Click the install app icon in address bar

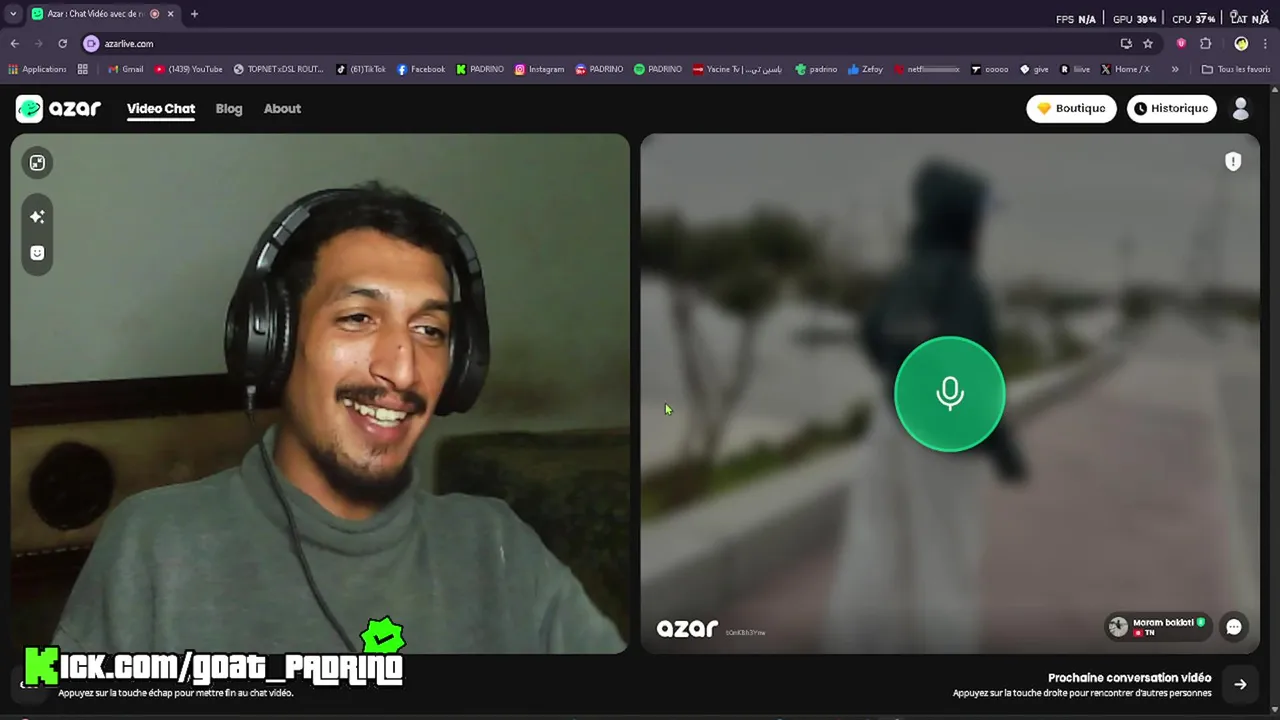pyautogui.click(x=1126, y=44)
